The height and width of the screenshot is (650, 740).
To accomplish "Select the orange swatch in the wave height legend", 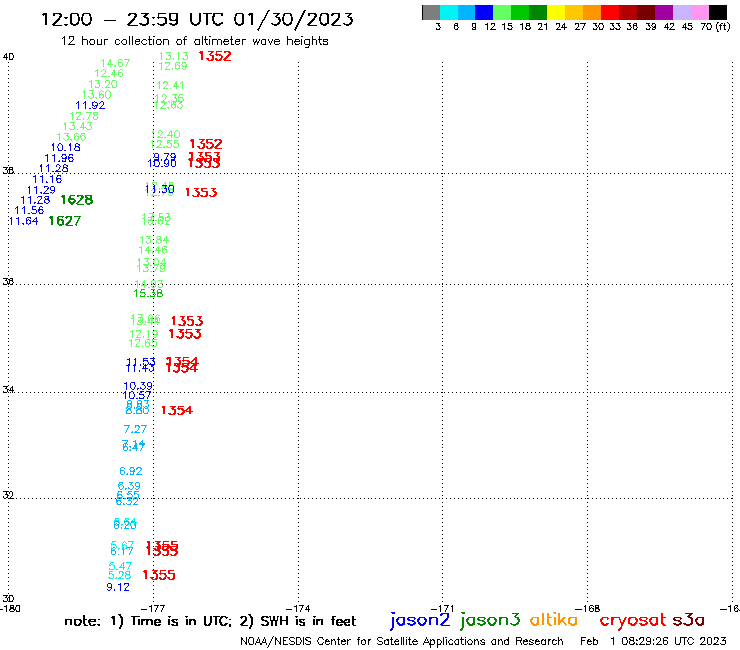I will 592,12.
